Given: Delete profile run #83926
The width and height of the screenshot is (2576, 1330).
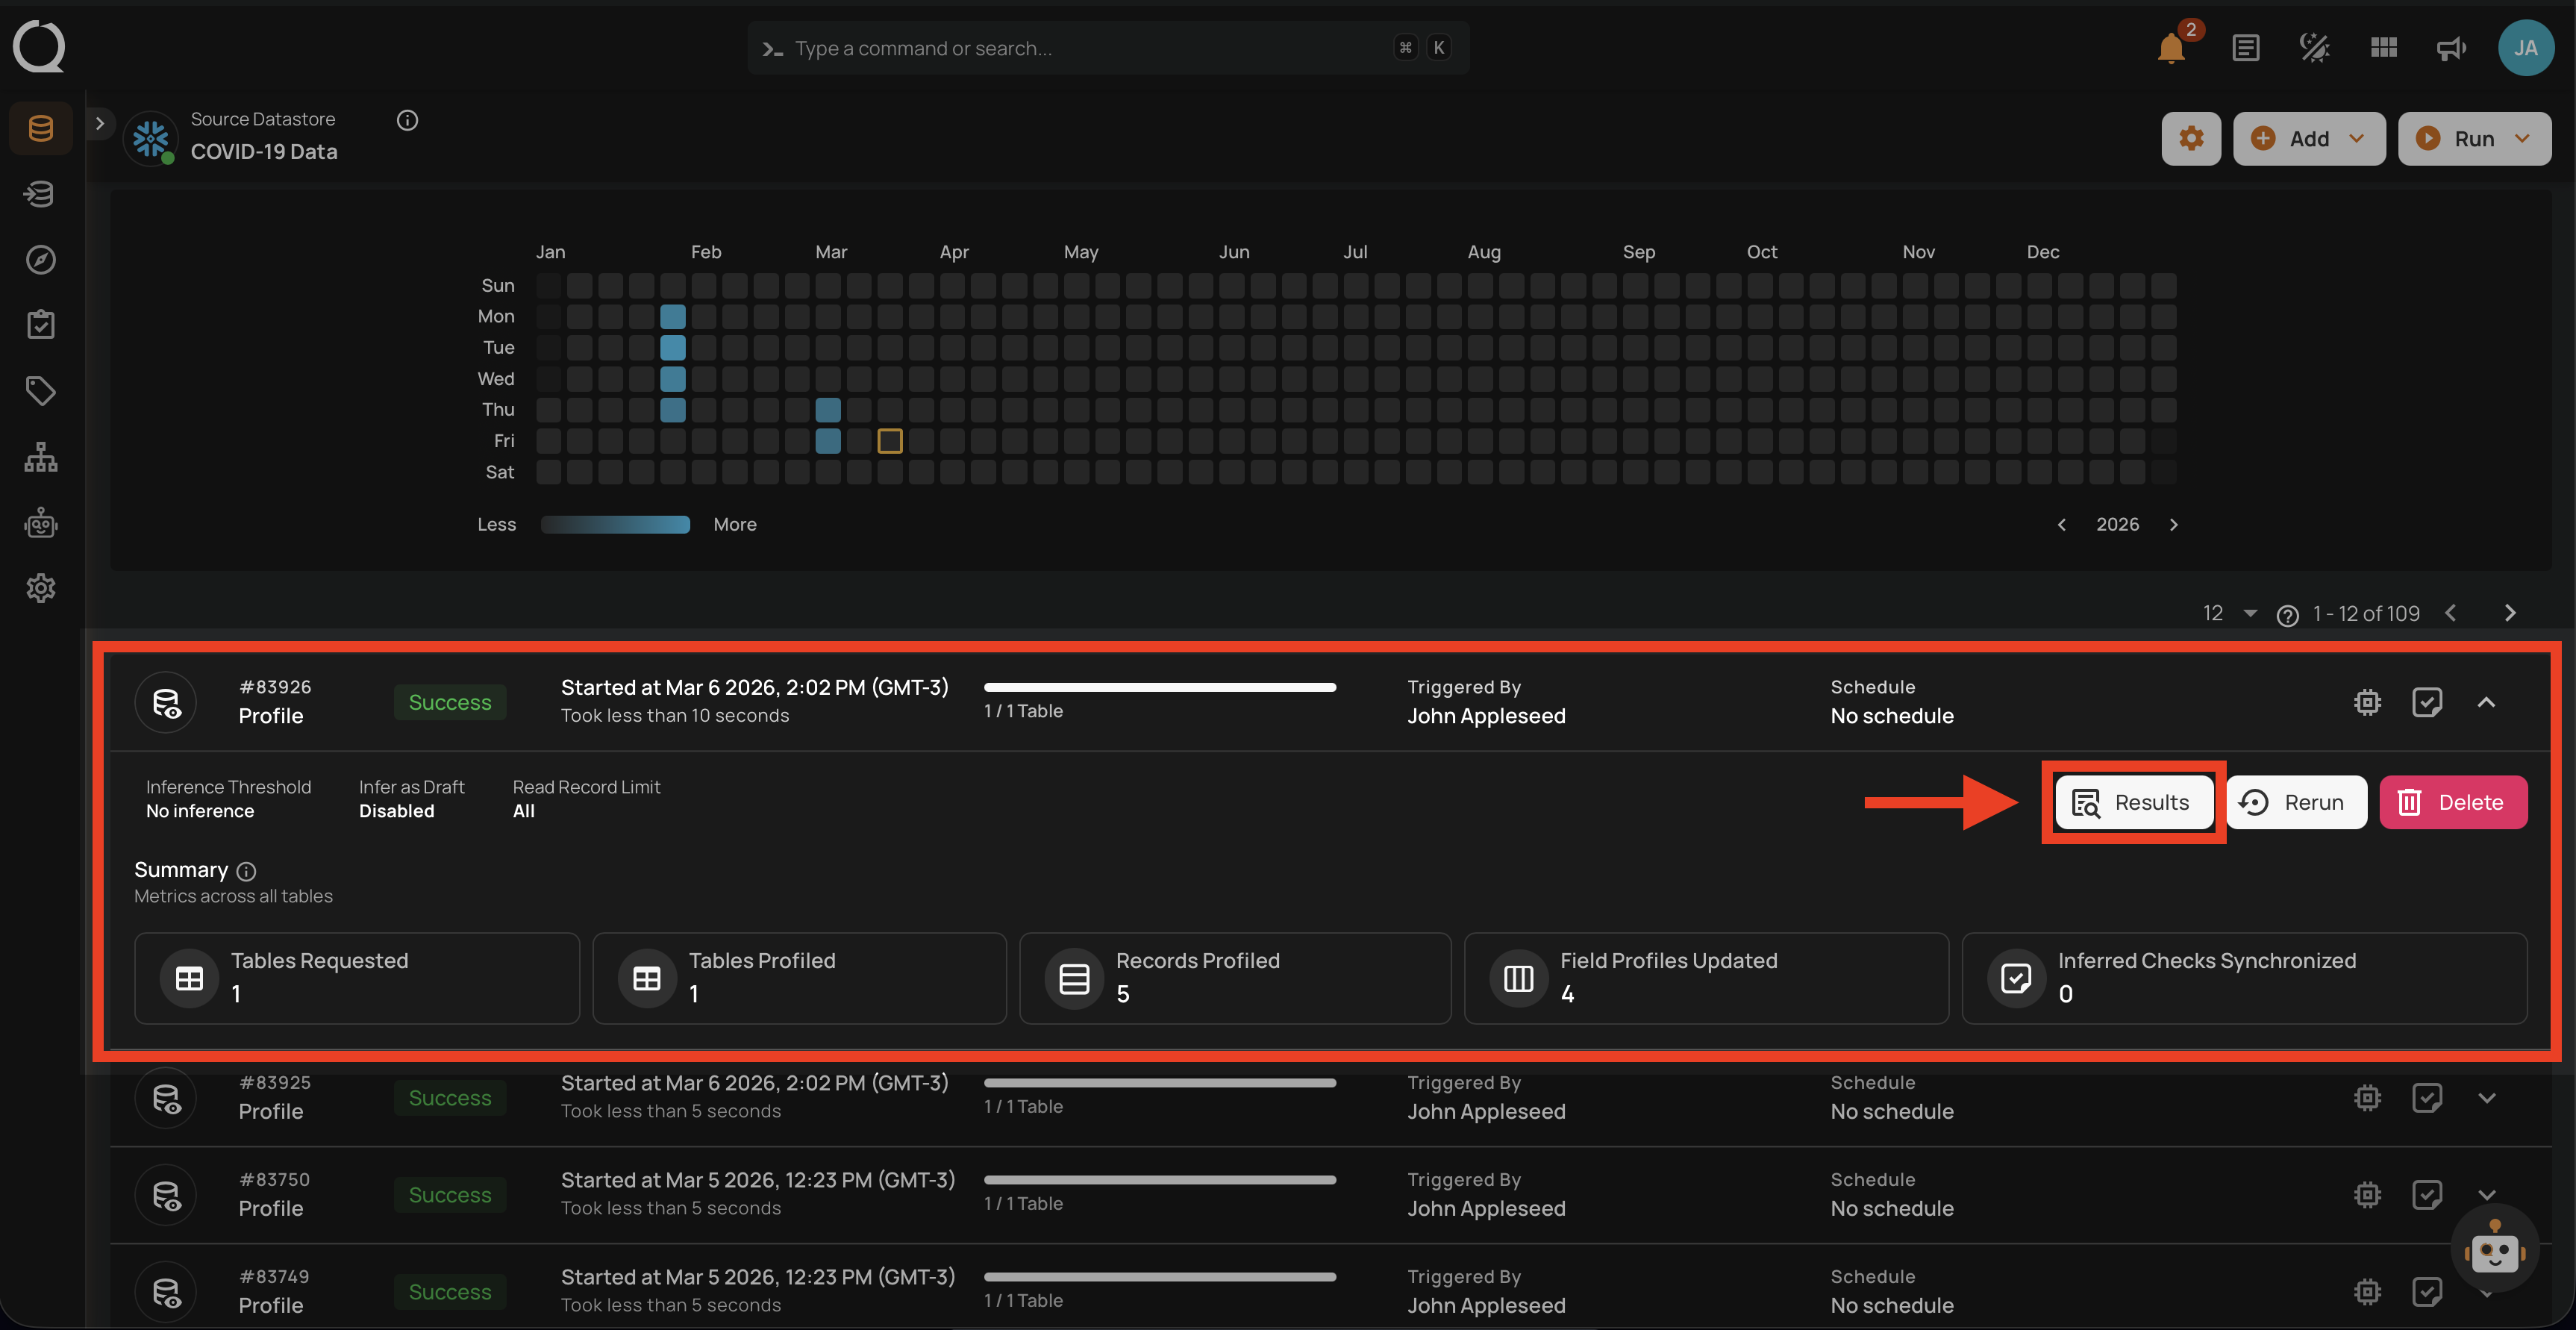Looking at the screenshot, I should click(2453, 802).
